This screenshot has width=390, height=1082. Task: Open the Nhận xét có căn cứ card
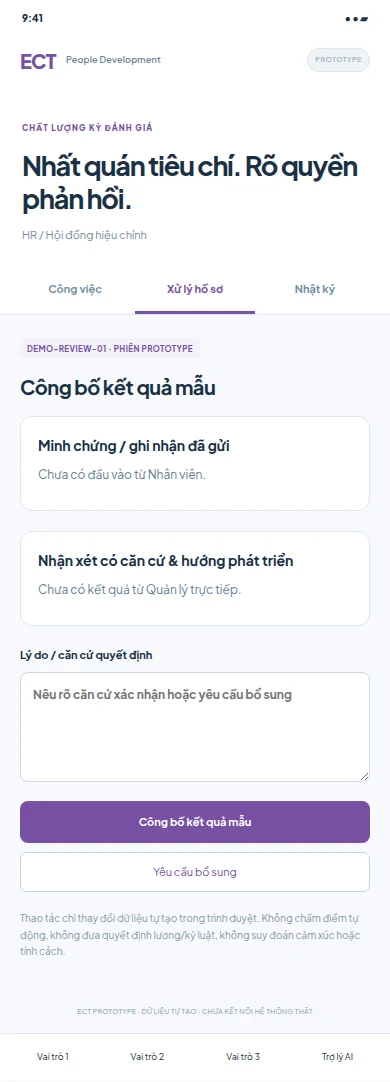195,578
